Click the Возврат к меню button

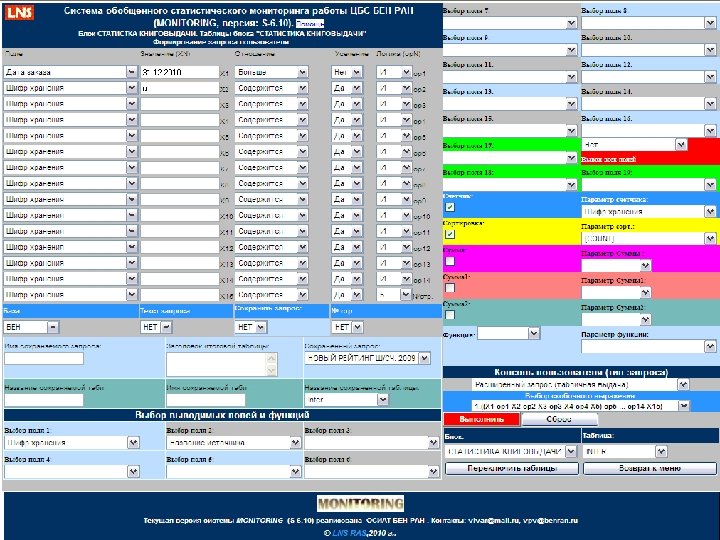[x=650, y=468]
